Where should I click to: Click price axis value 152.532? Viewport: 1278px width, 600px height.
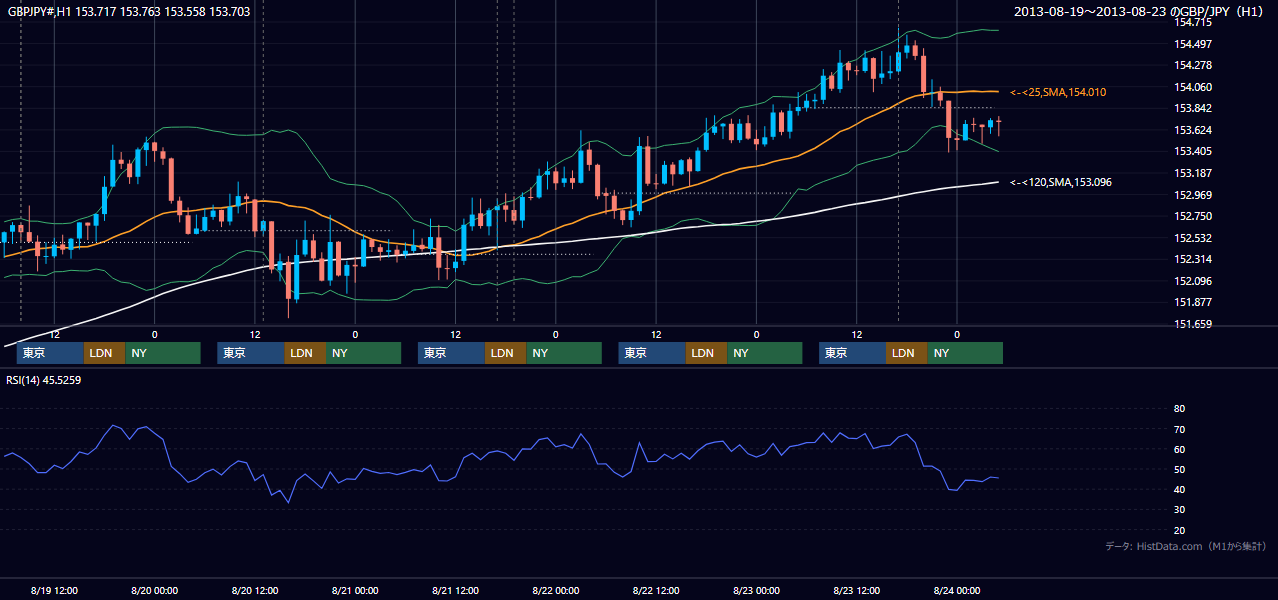click(1194, 238)
